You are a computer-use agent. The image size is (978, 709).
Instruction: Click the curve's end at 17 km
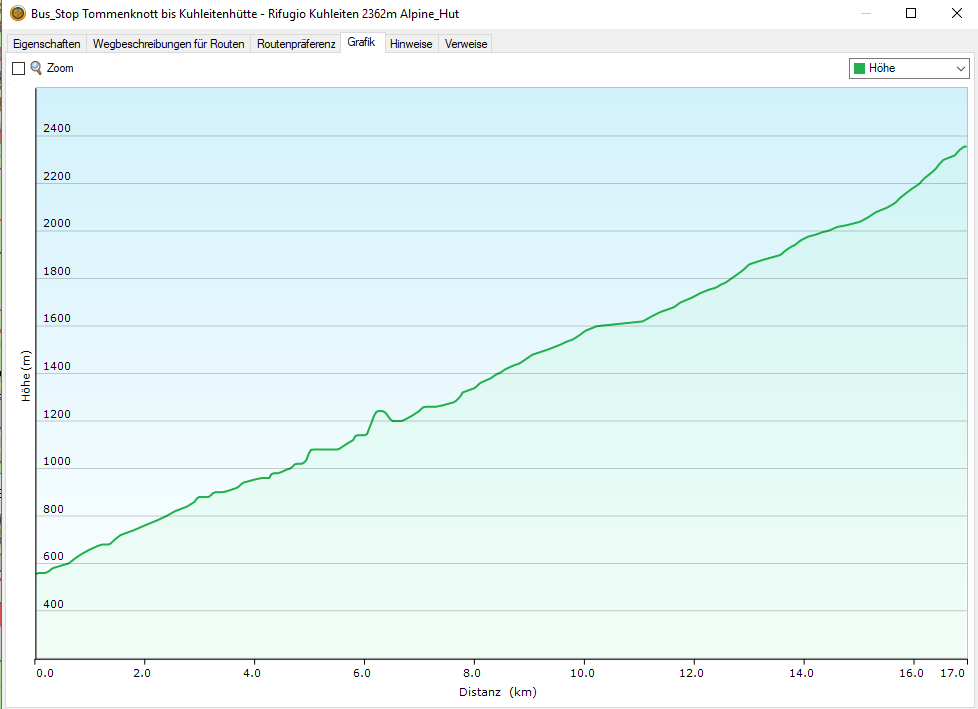tap(965, 147)
